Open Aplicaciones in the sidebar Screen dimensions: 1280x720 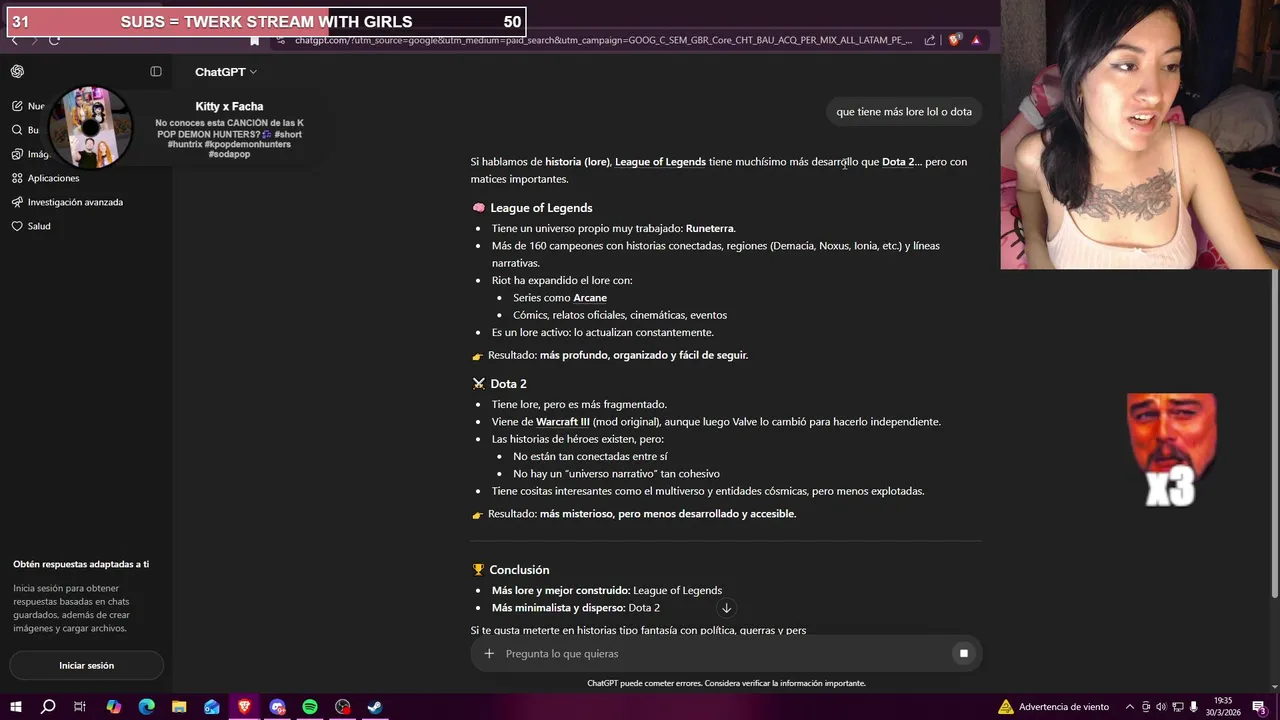click(54, 178)
